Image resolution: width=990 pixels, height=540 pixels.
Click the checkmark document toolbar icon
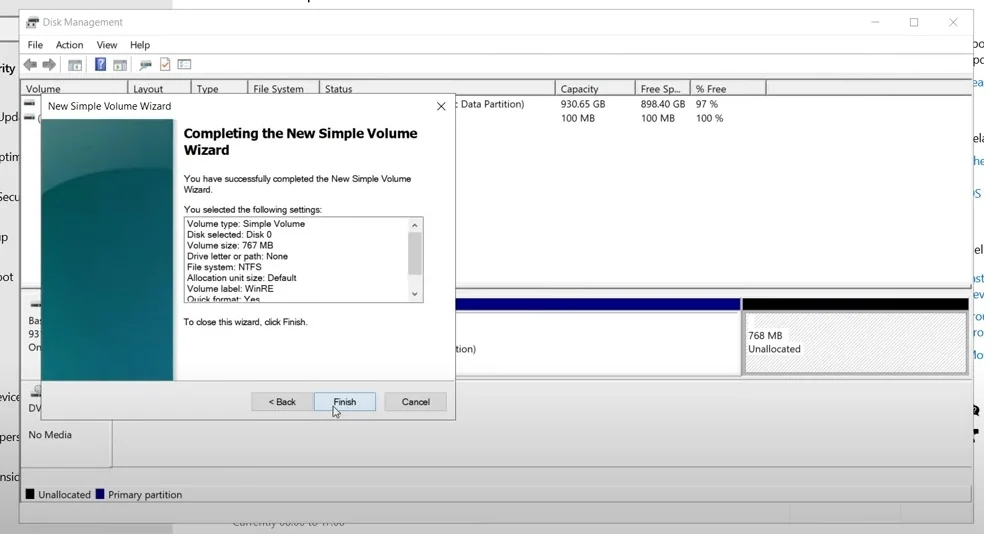tap(165, 64)
